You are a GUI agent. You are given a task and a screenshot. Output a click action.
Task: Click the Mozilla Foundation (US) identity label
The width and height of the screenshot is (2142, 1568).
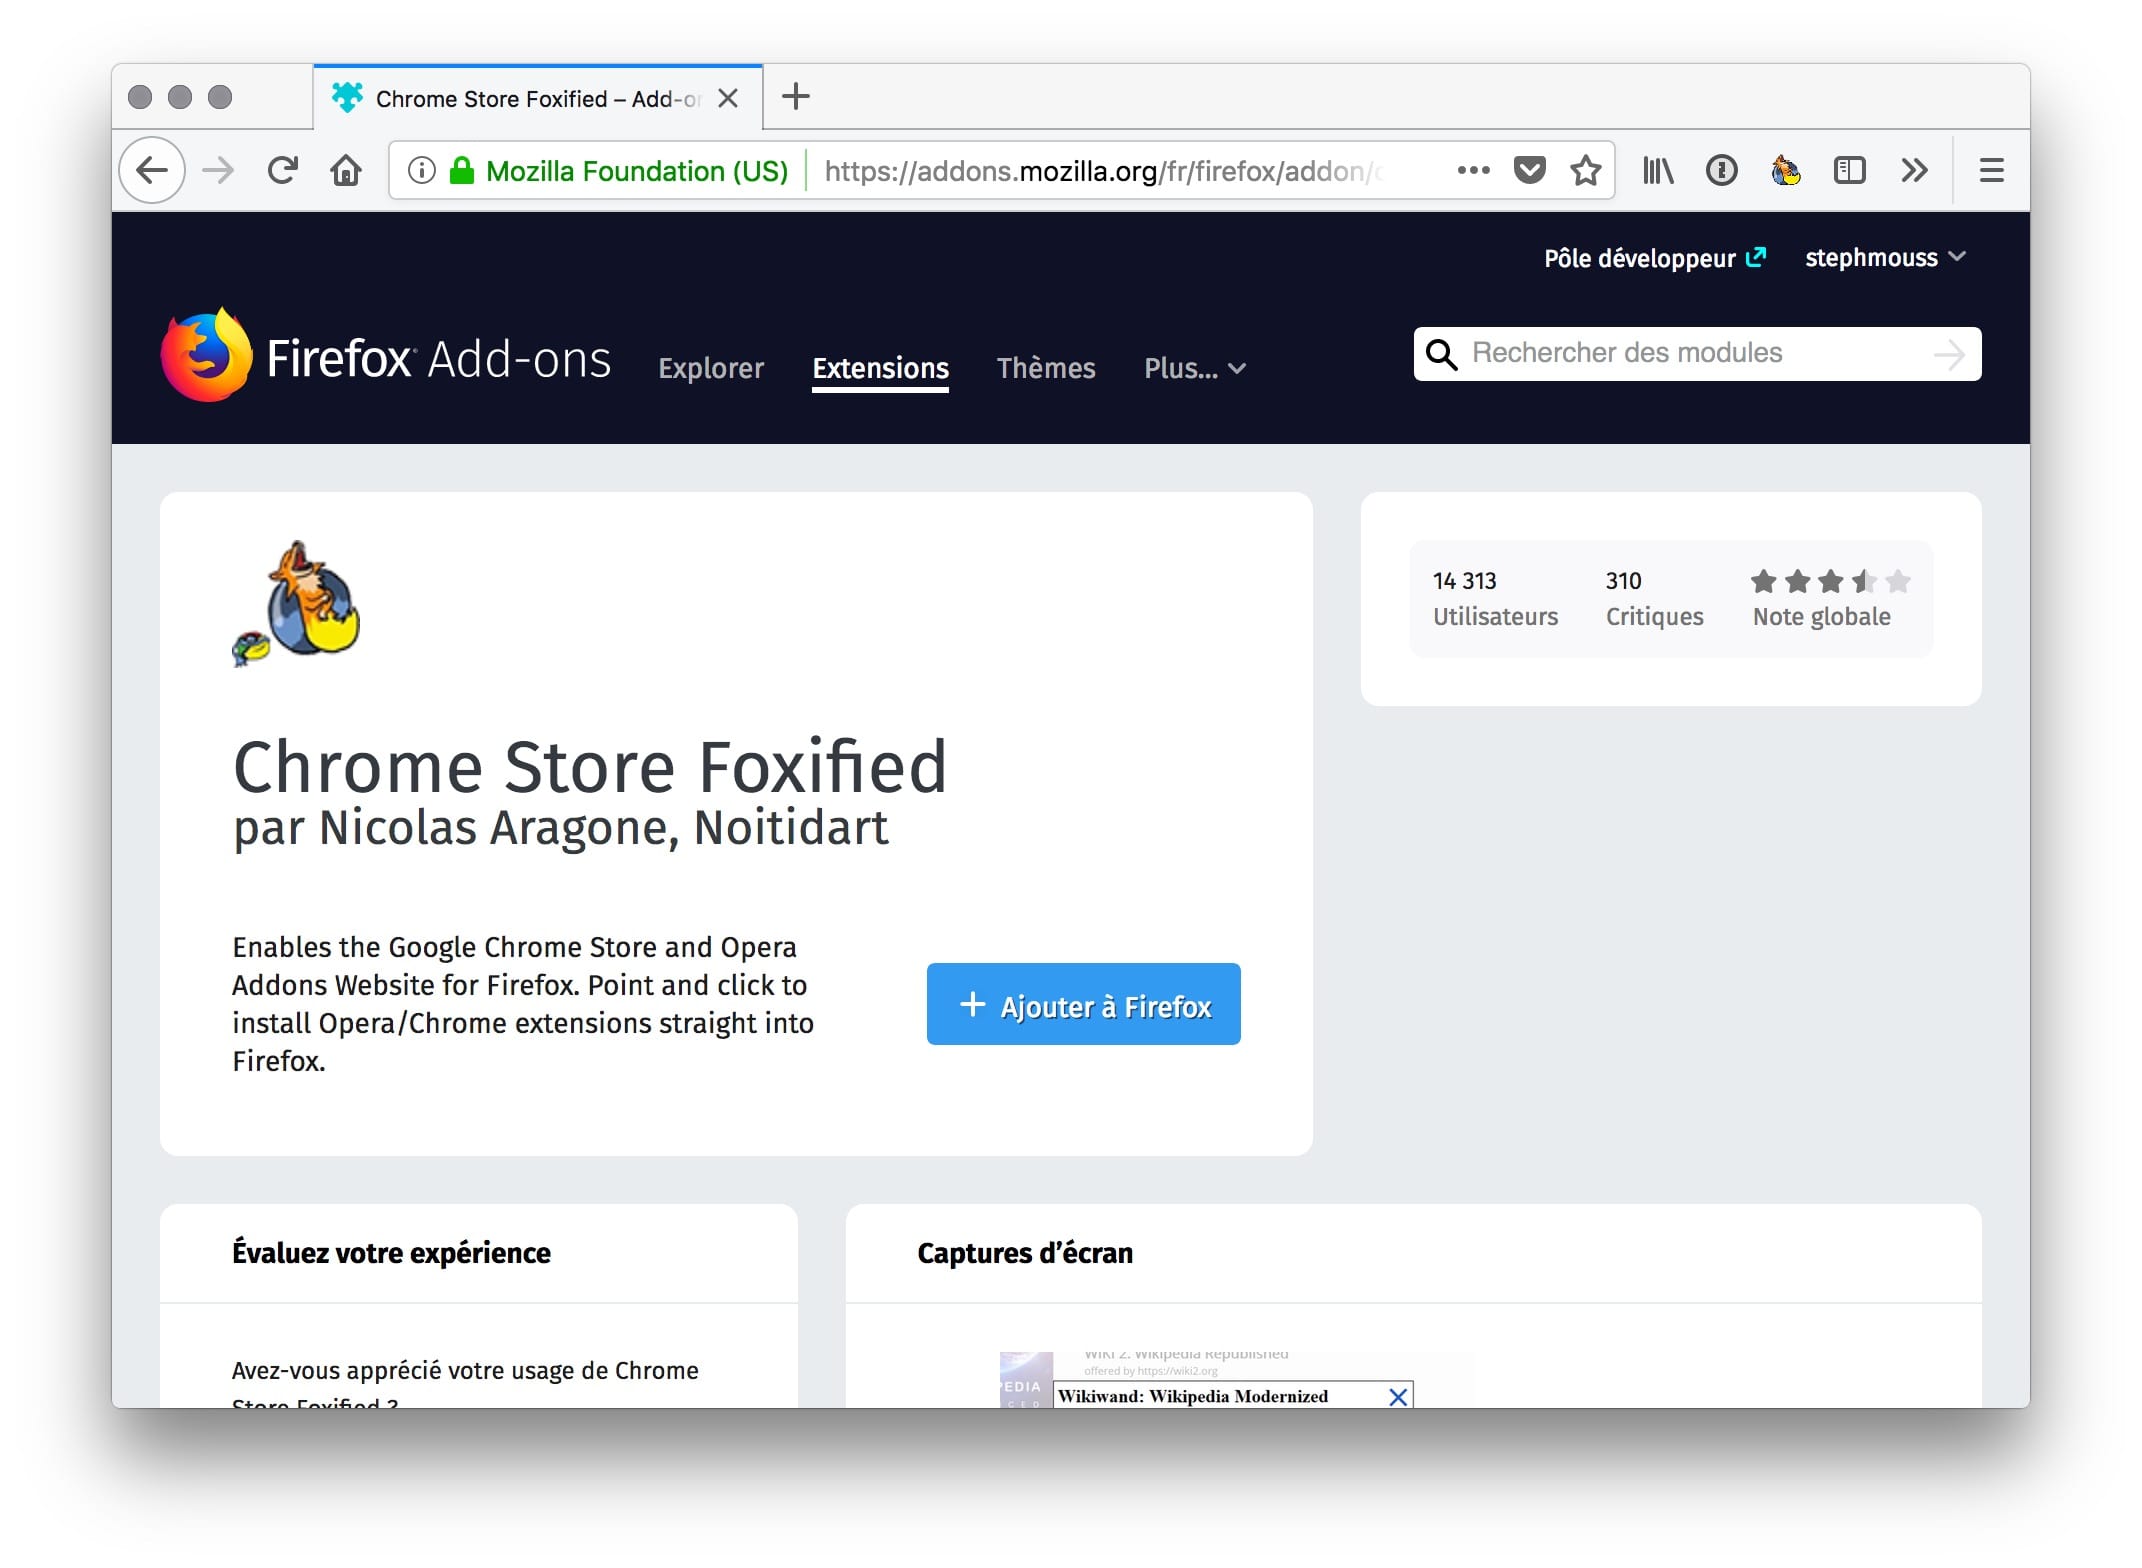(x=637, y=171)
